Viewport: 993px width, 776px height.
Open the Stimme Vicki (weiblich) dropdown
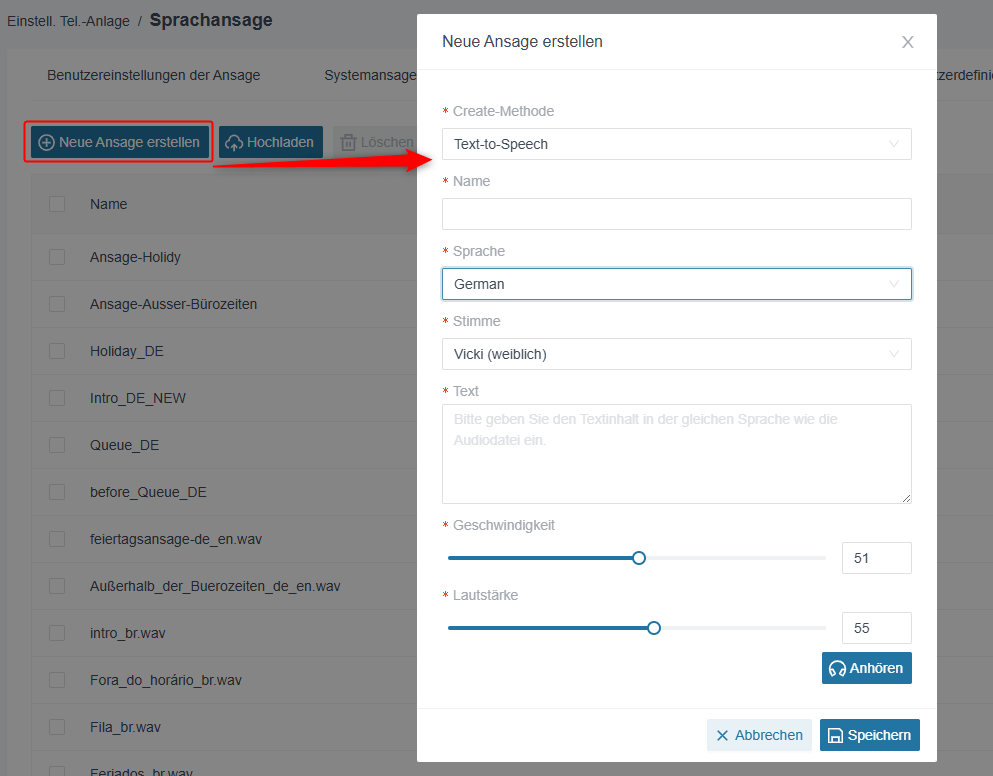676,353
